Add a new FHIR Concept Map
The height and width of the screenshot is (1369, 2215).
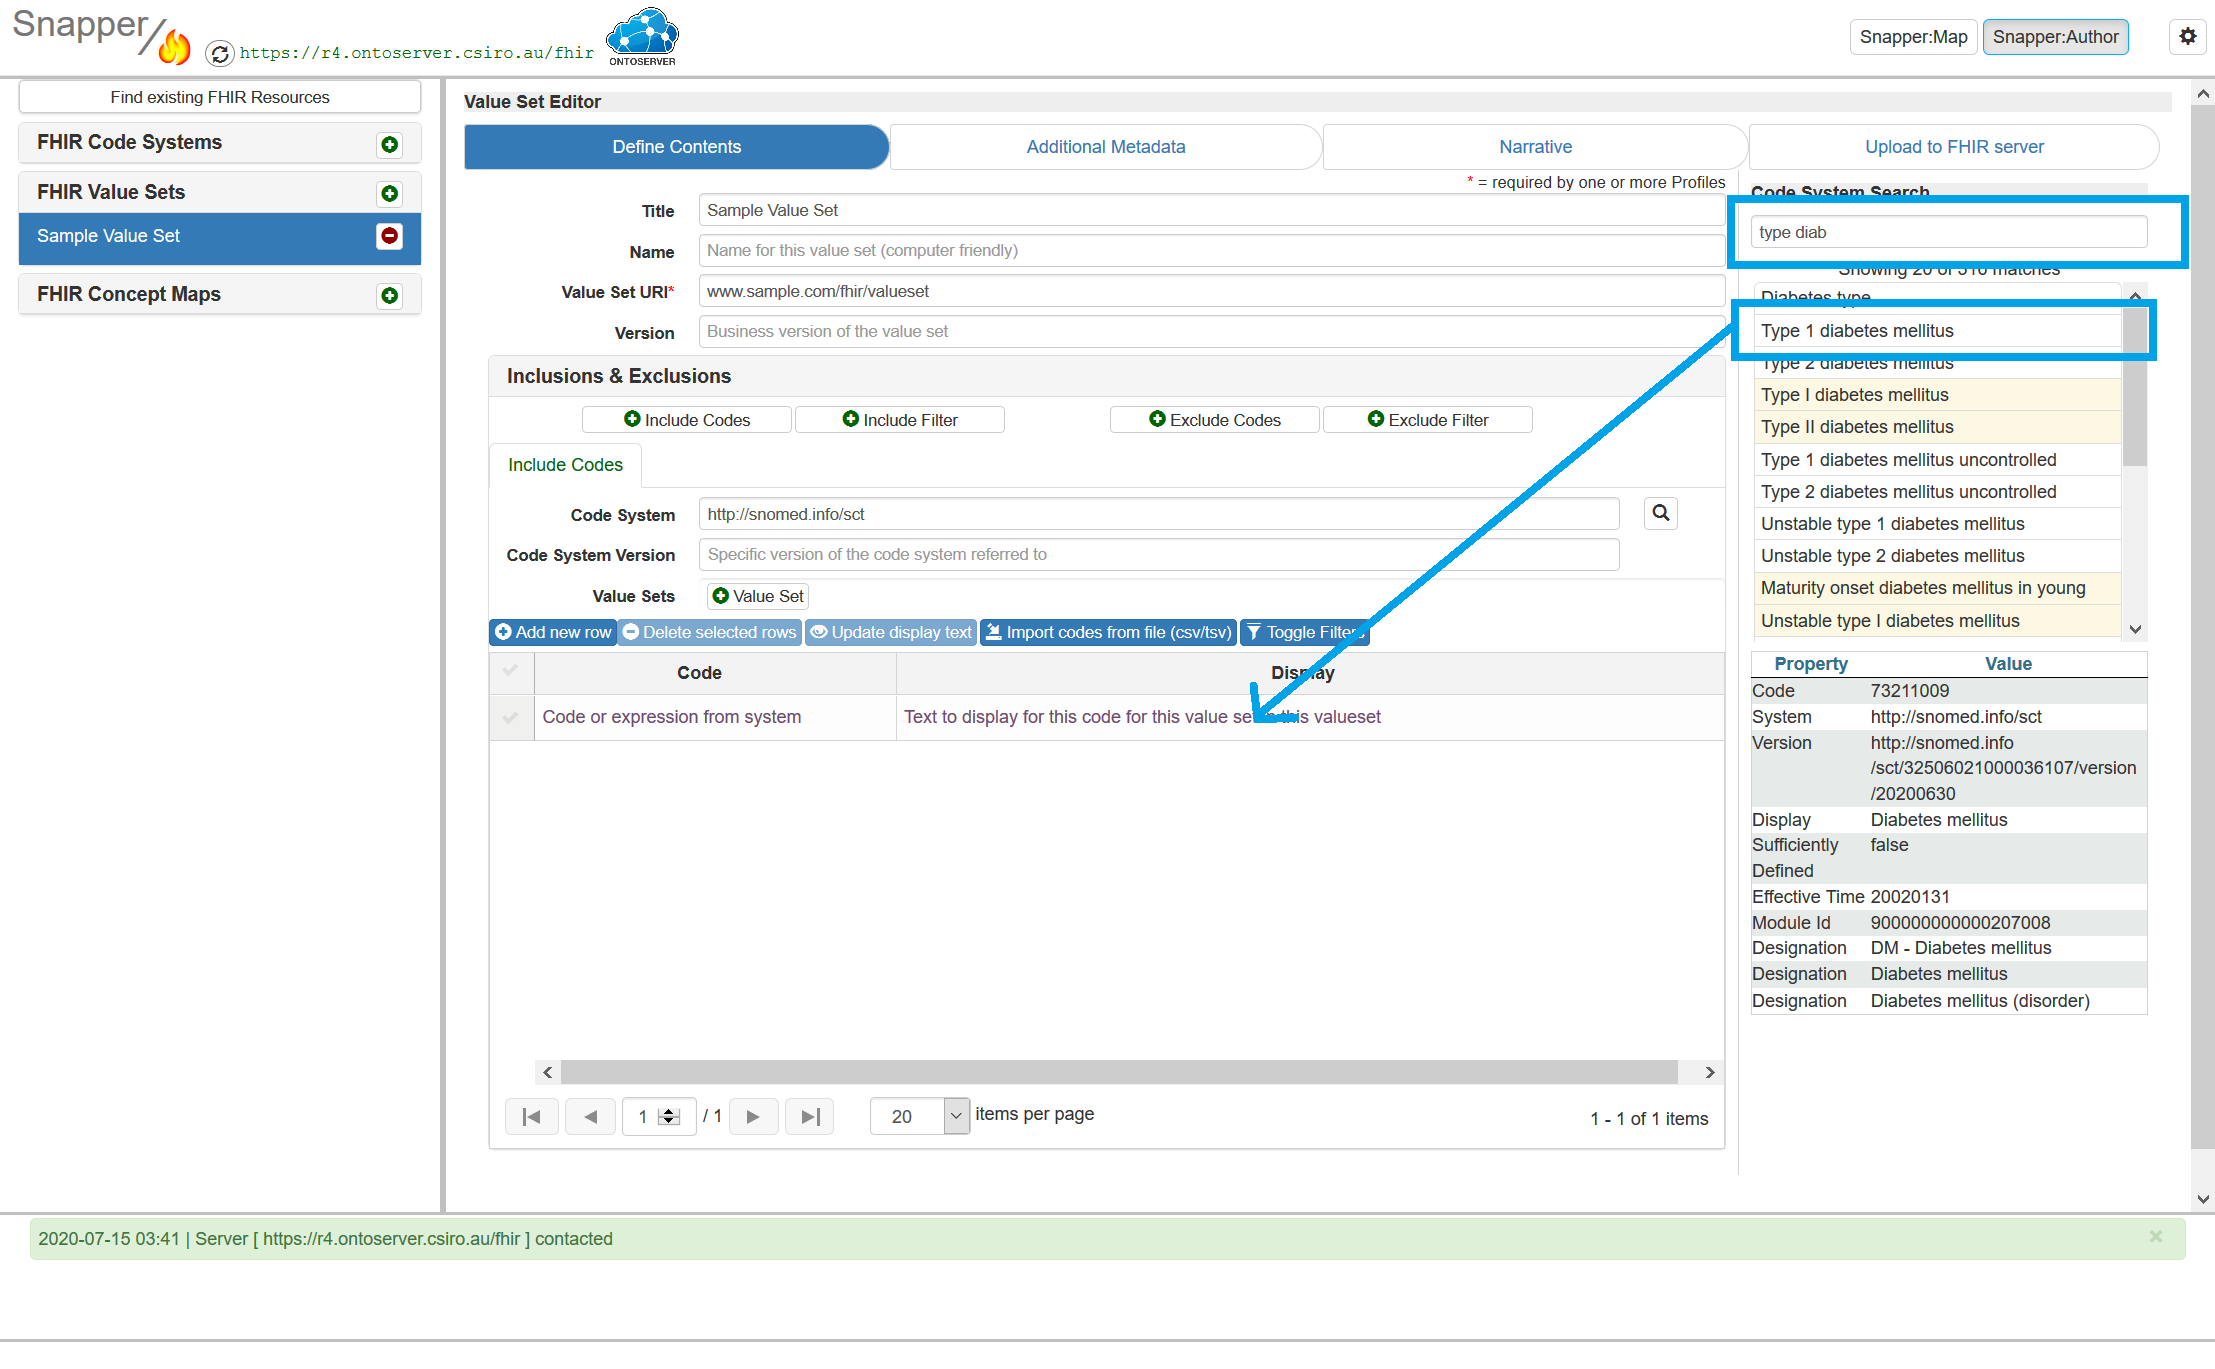point(390,296)
